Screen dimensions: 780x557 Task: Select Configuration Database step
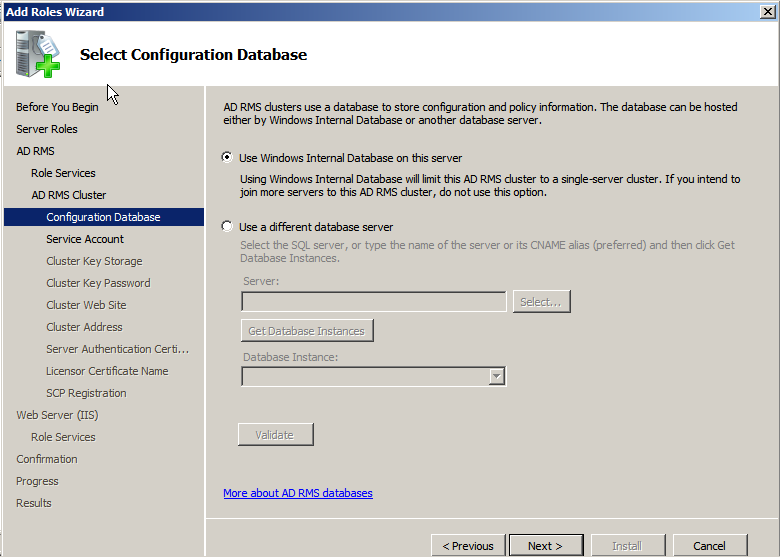[x=104, y=217]
